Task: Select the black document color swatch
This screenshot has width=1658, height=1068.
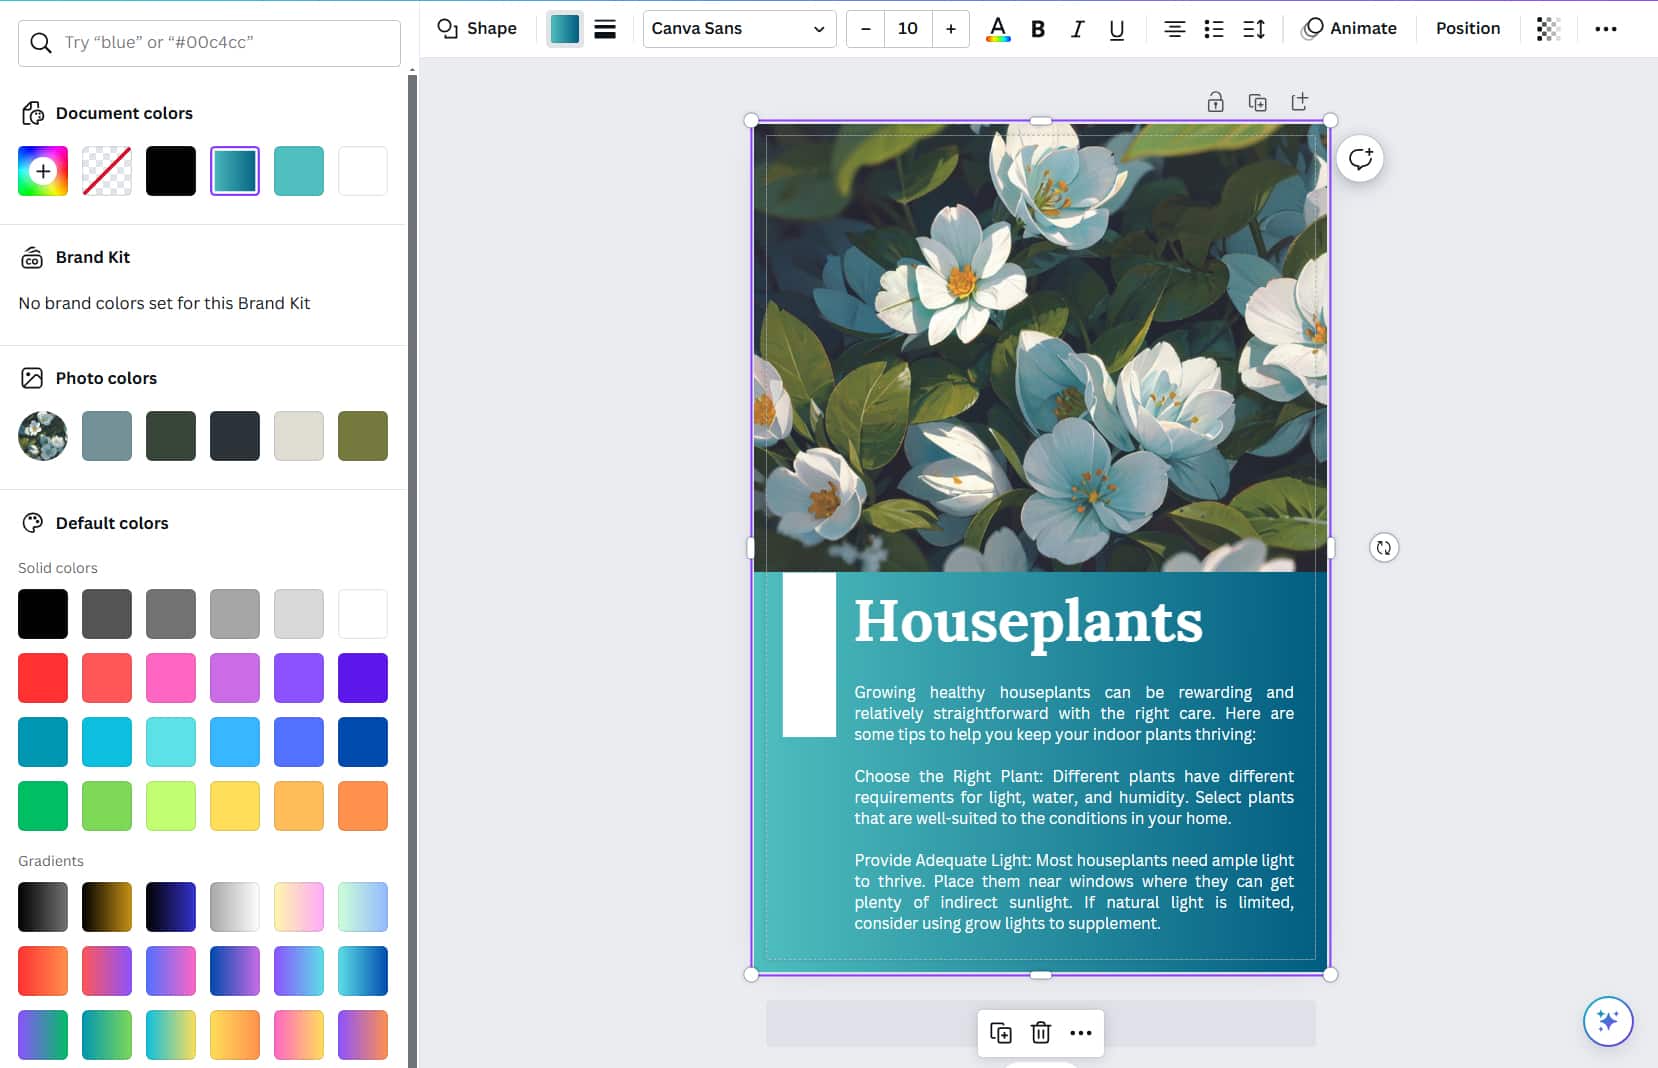Action: point(171,171)
